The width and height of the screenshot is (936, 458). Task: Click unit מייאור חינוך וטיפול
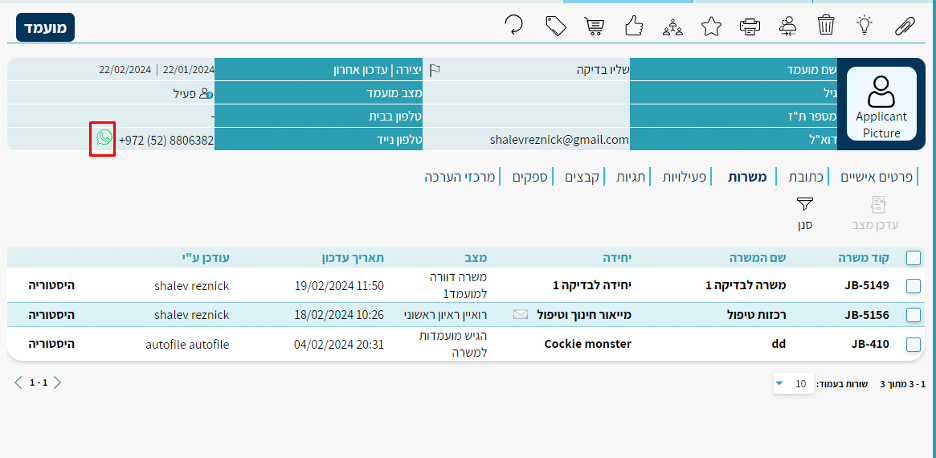[x=583, y=314]
